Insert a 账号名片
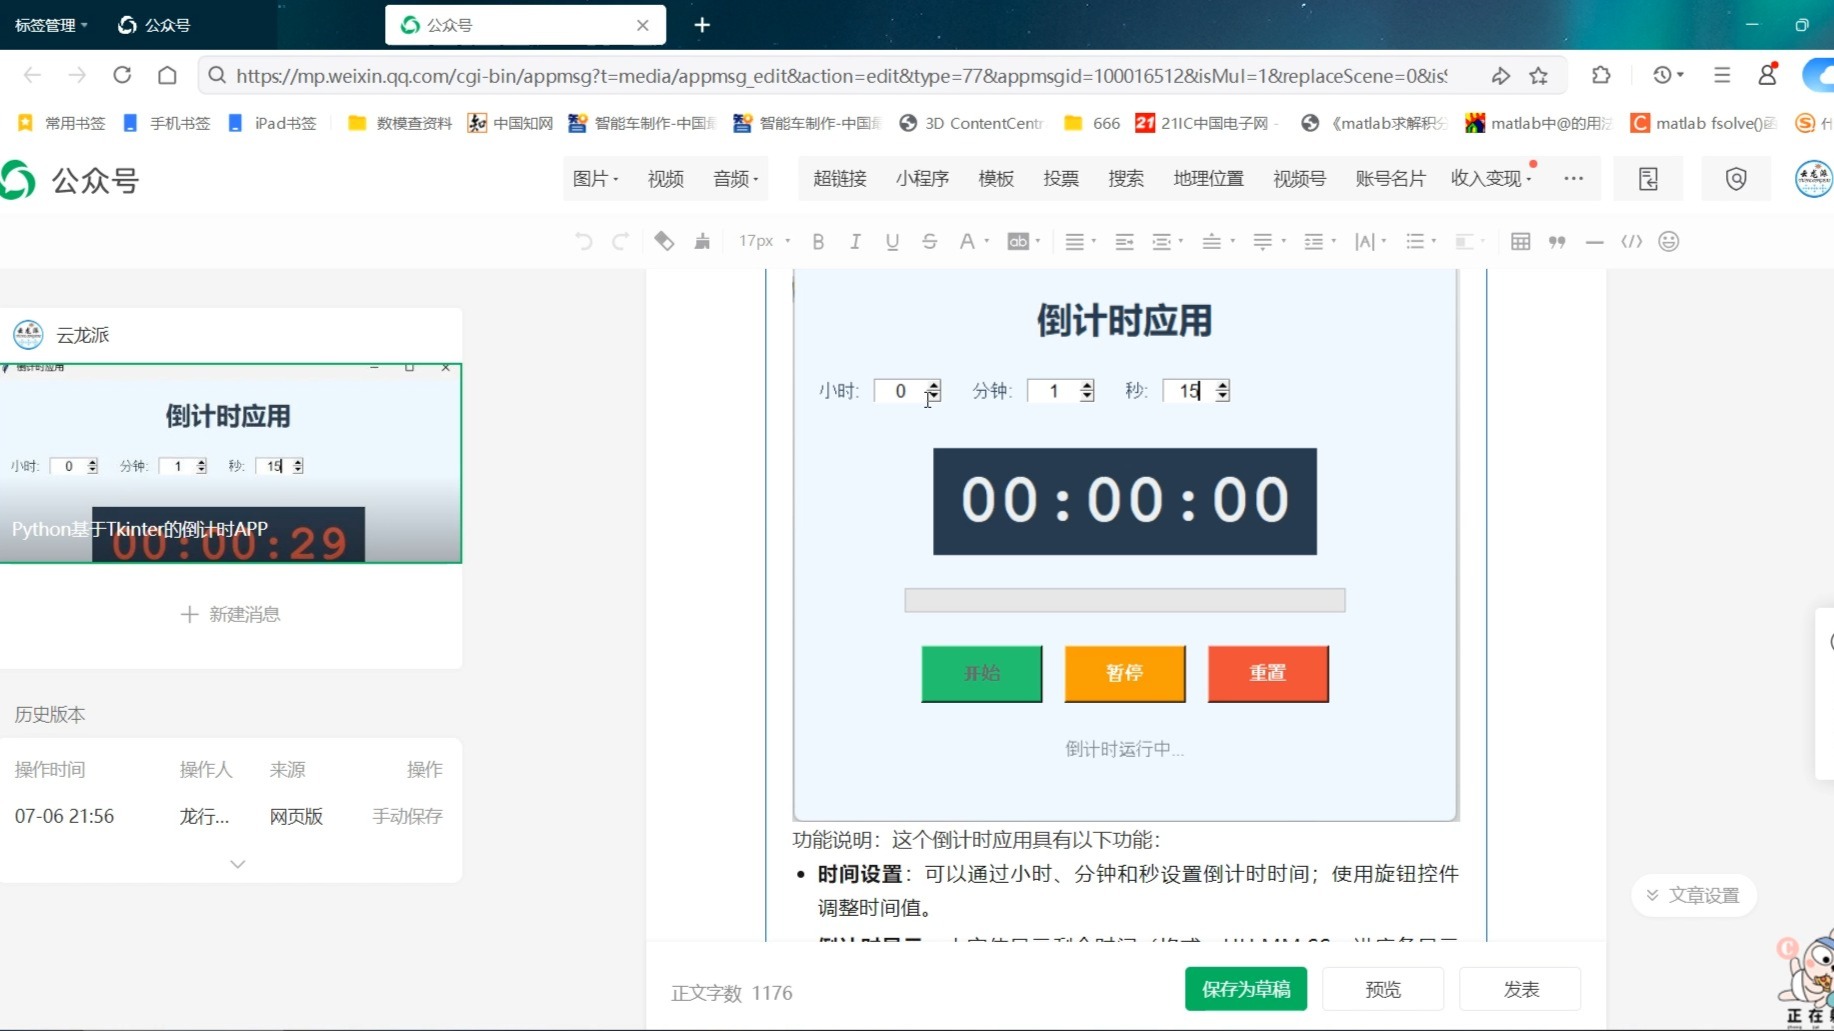 1390,178
